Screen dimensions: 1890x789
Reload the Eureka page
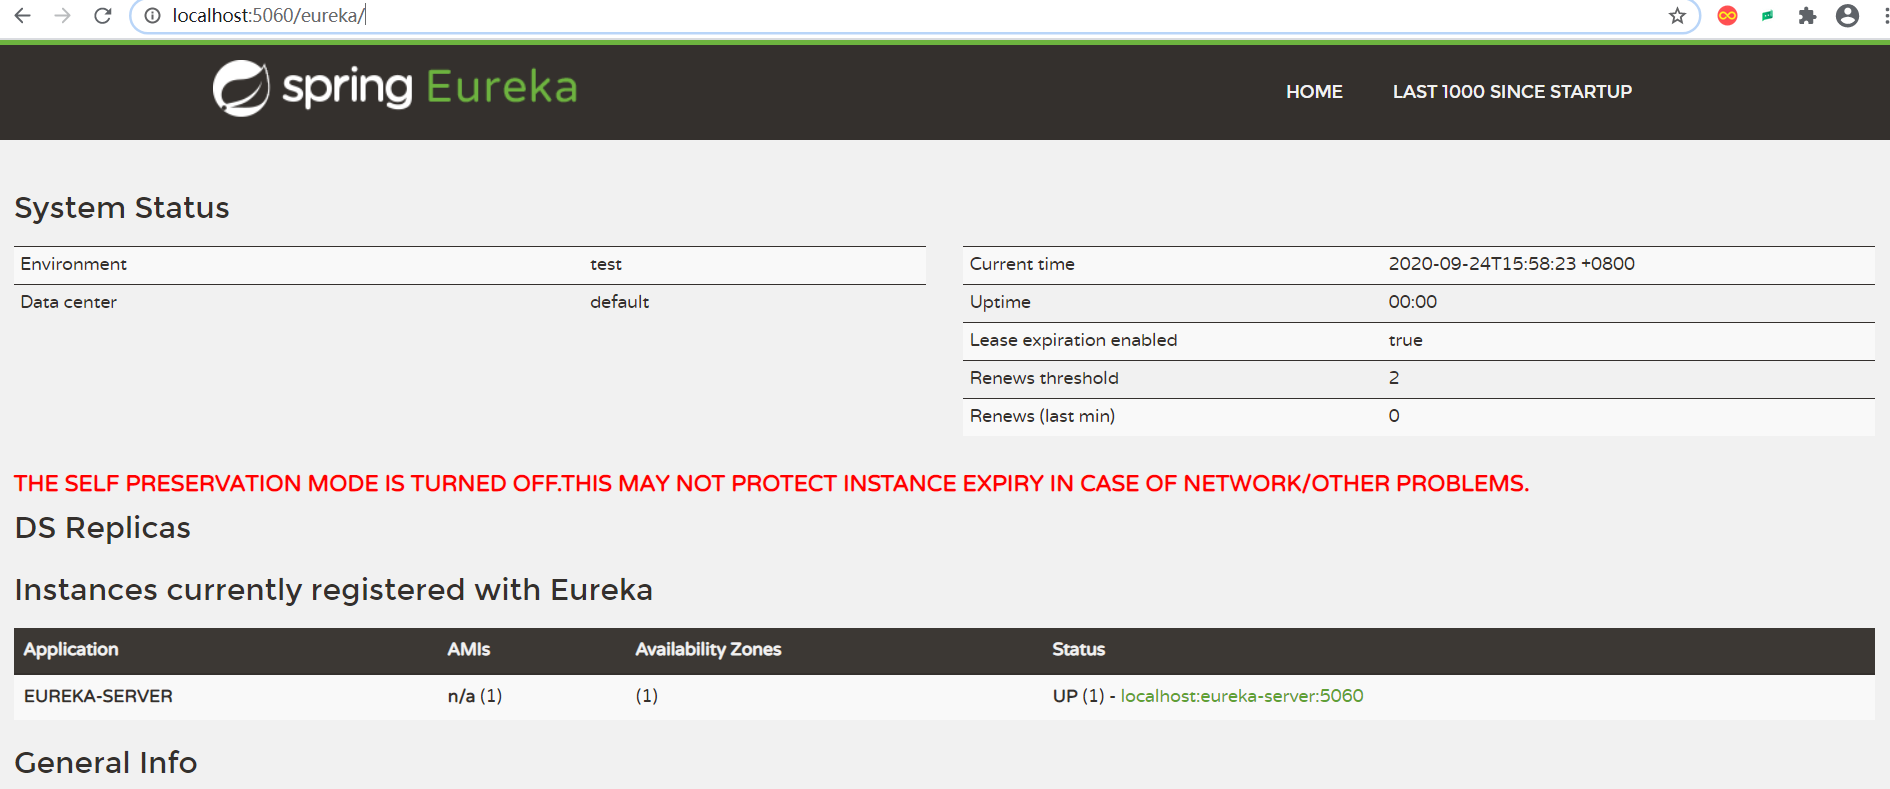[102, 15]
